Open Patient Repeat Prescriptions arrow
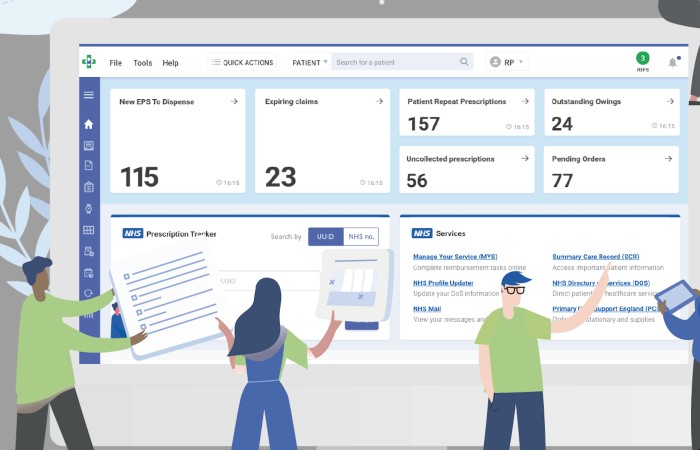 (x=525, y=101)
